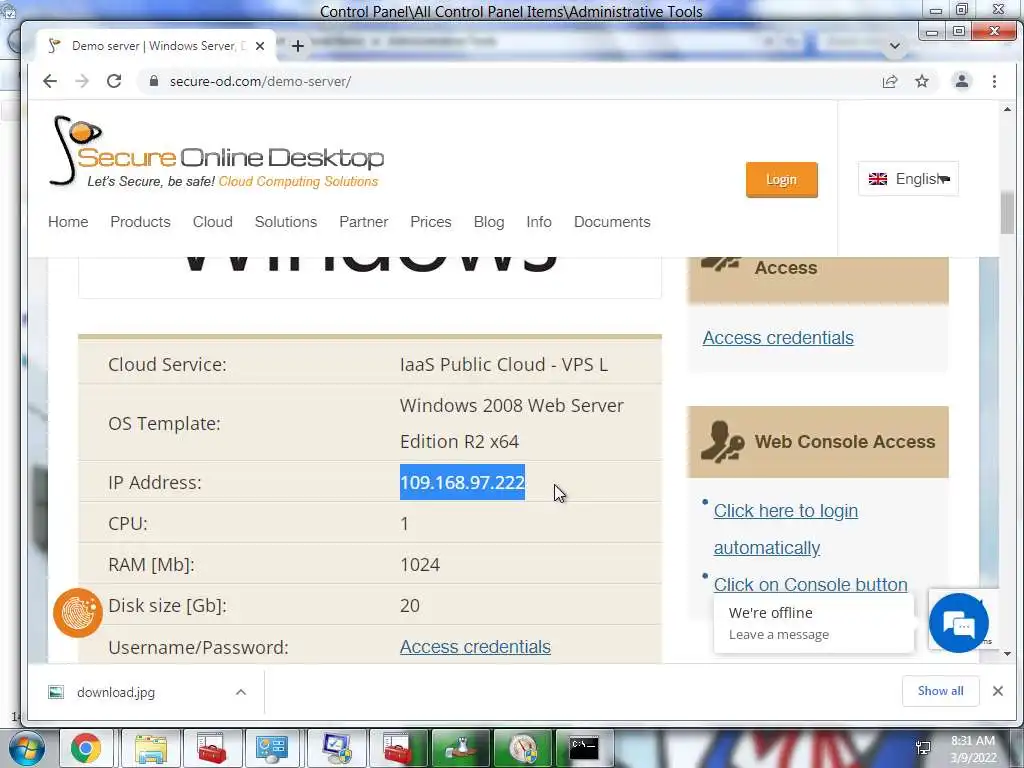Open the Blog menu item
The image size is (1024, 768).
click(489, 222)
